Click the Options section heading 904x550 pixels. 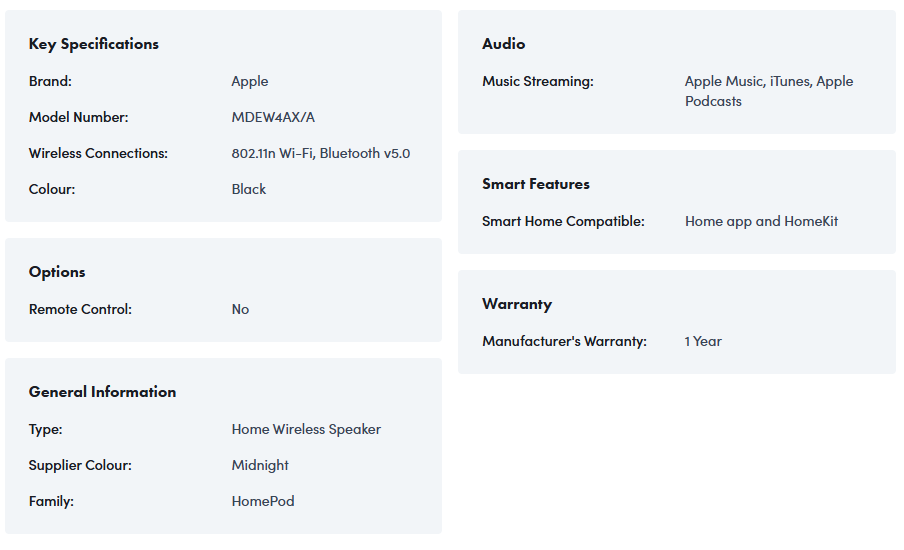[x=57, y=272]
